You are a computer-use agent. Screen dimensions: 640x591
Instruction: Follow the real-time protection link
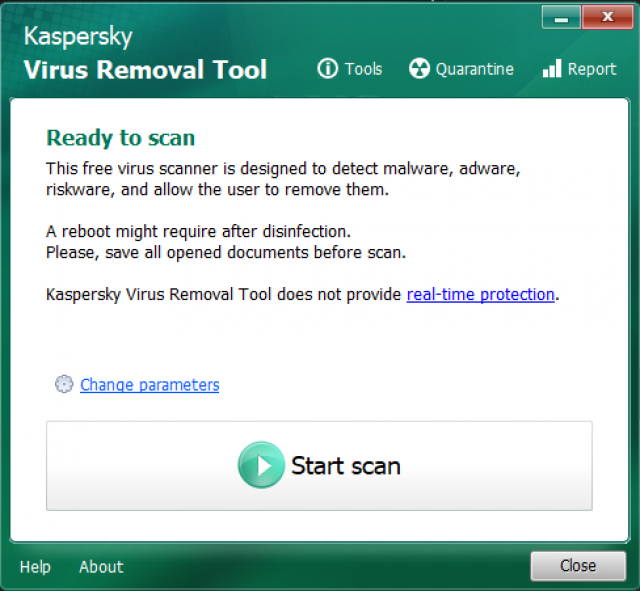pyautogui.click(x=480, y=294)
